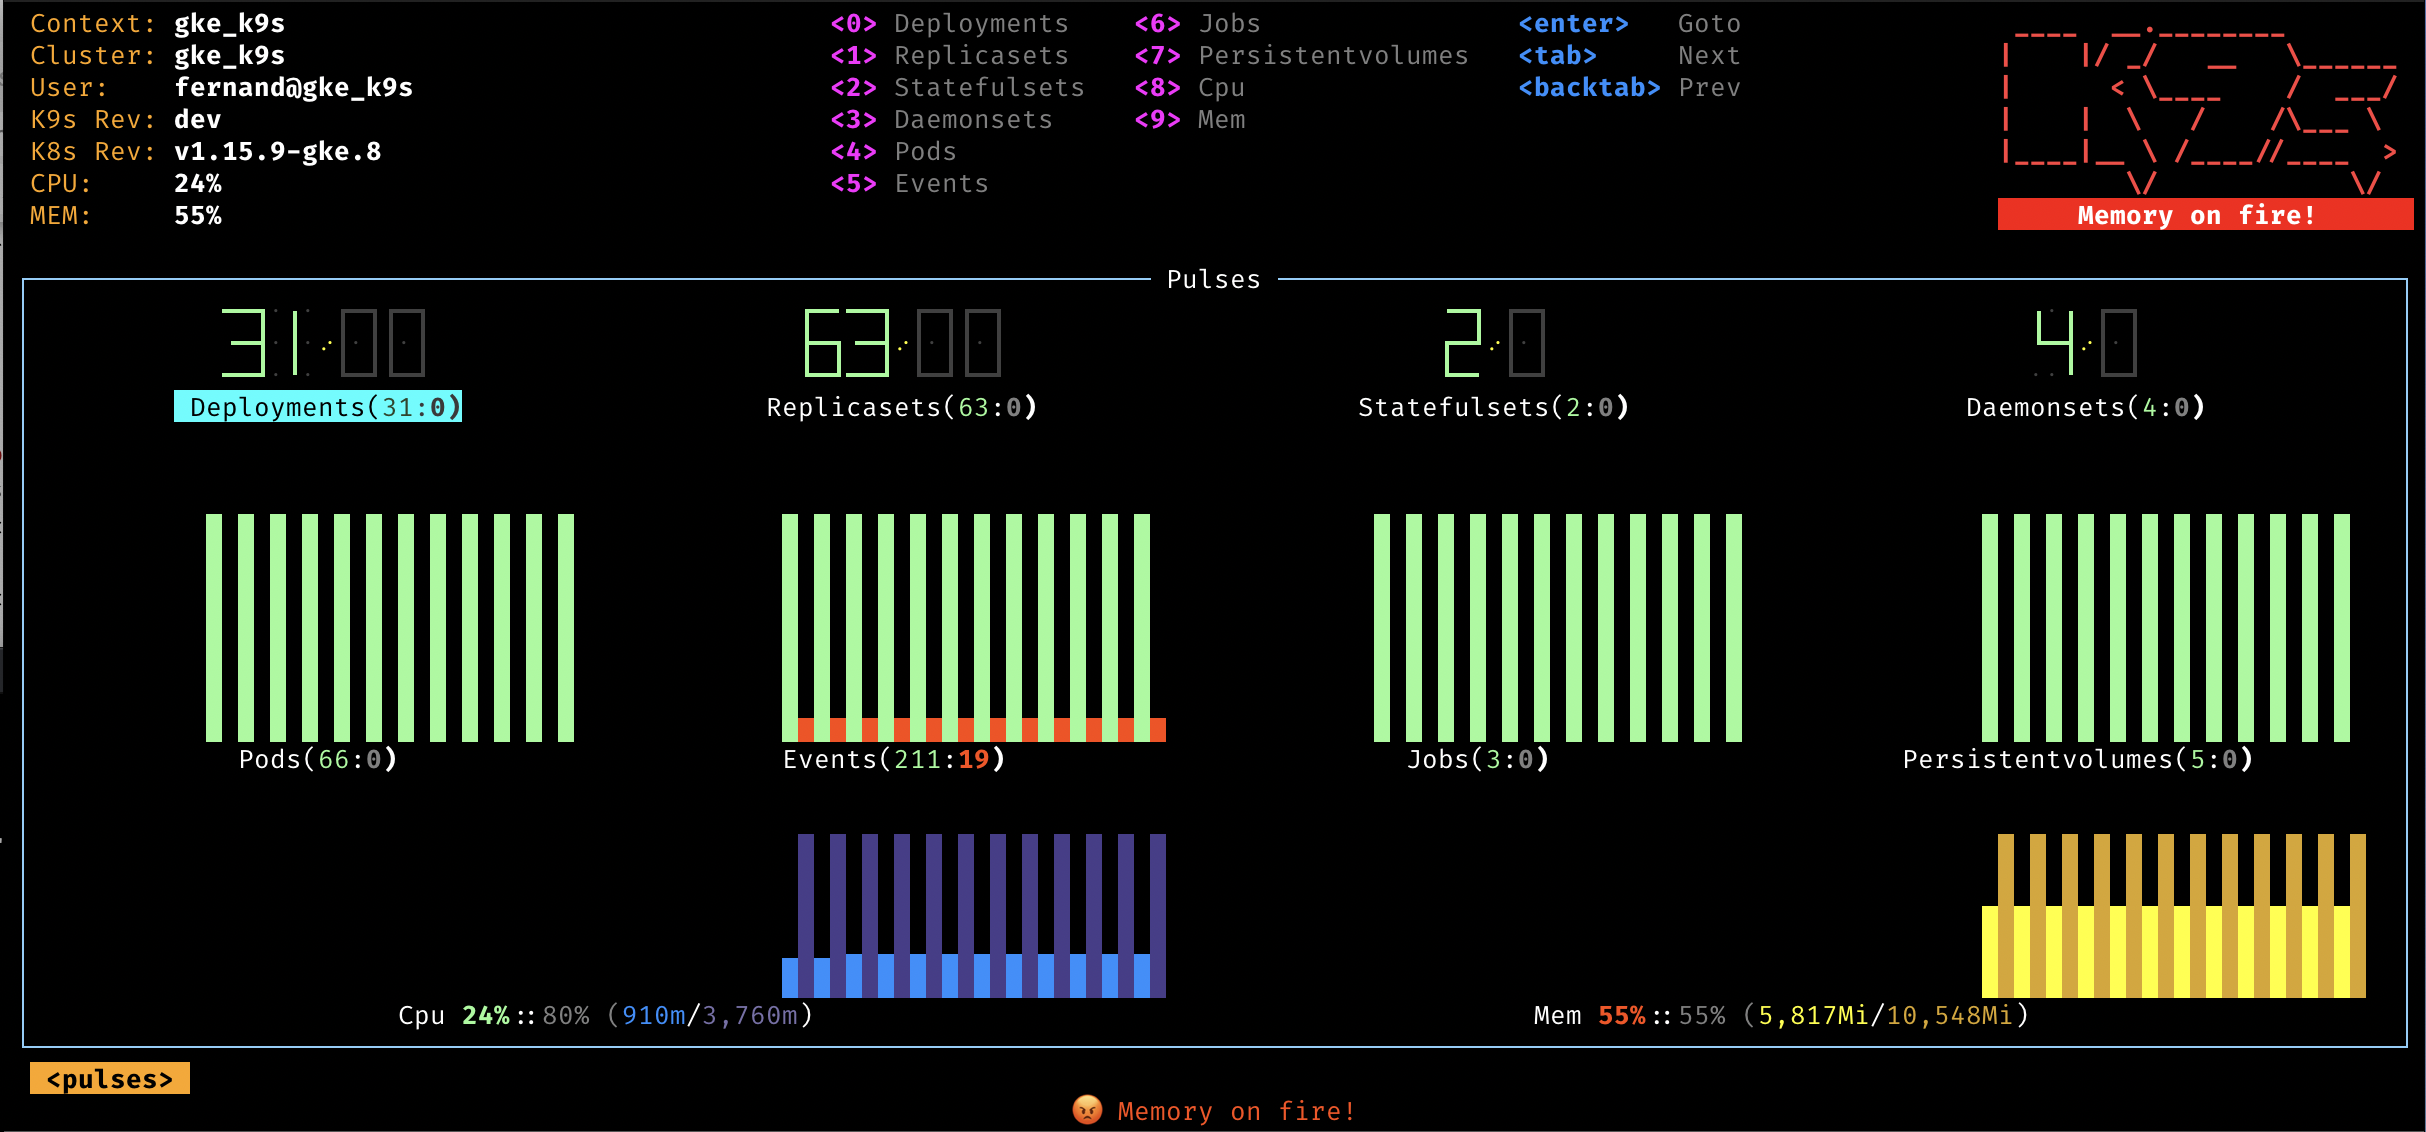Choose the <0> Deployments shortcut
The image size is (2426, 1132).
pos(949,23)
